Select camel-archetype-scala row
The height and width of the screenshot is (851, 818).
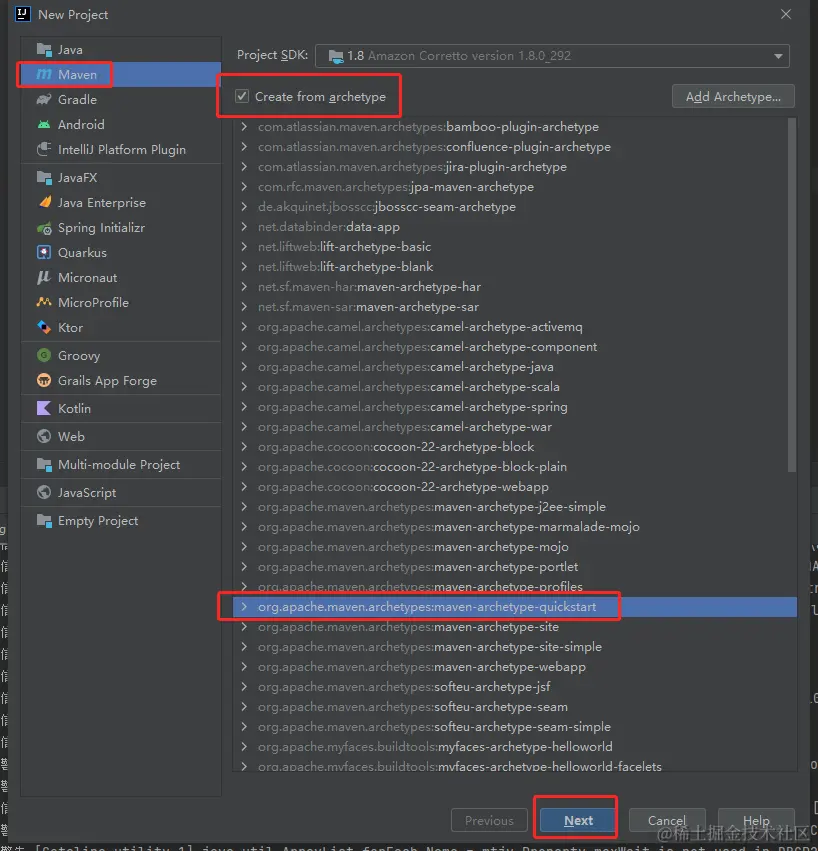(515, 387)
